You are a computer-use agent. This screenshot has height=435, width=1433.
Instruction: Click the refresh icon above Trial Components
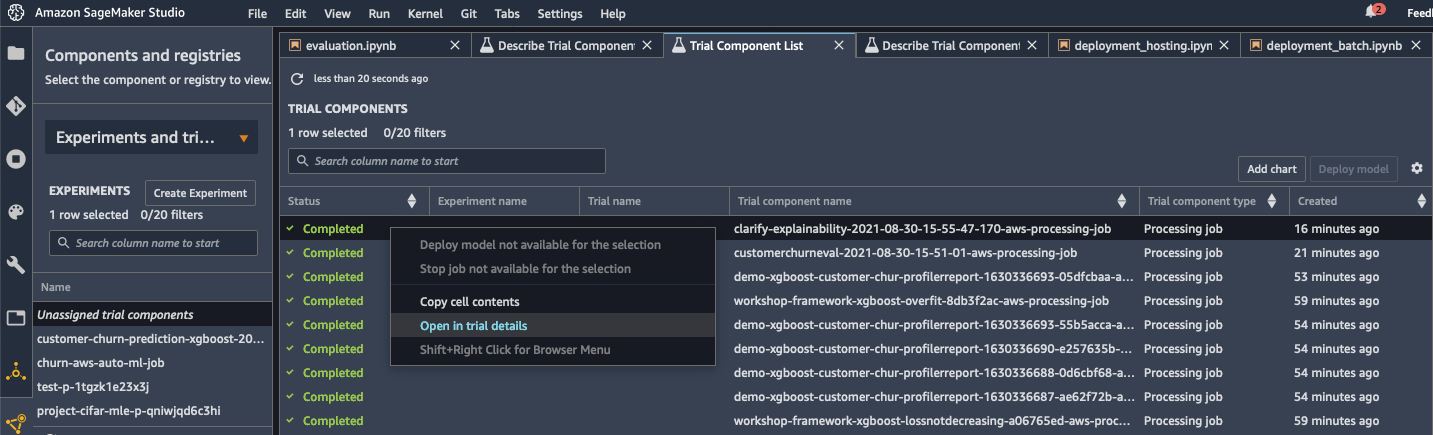[297, 78]
